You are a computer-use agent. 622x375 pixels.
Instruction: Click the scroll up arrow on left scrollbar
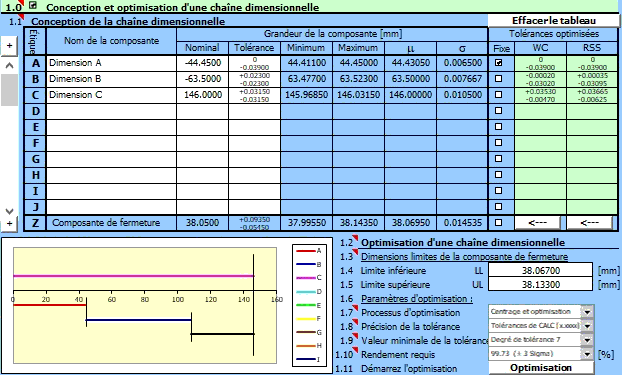(10, 65)
